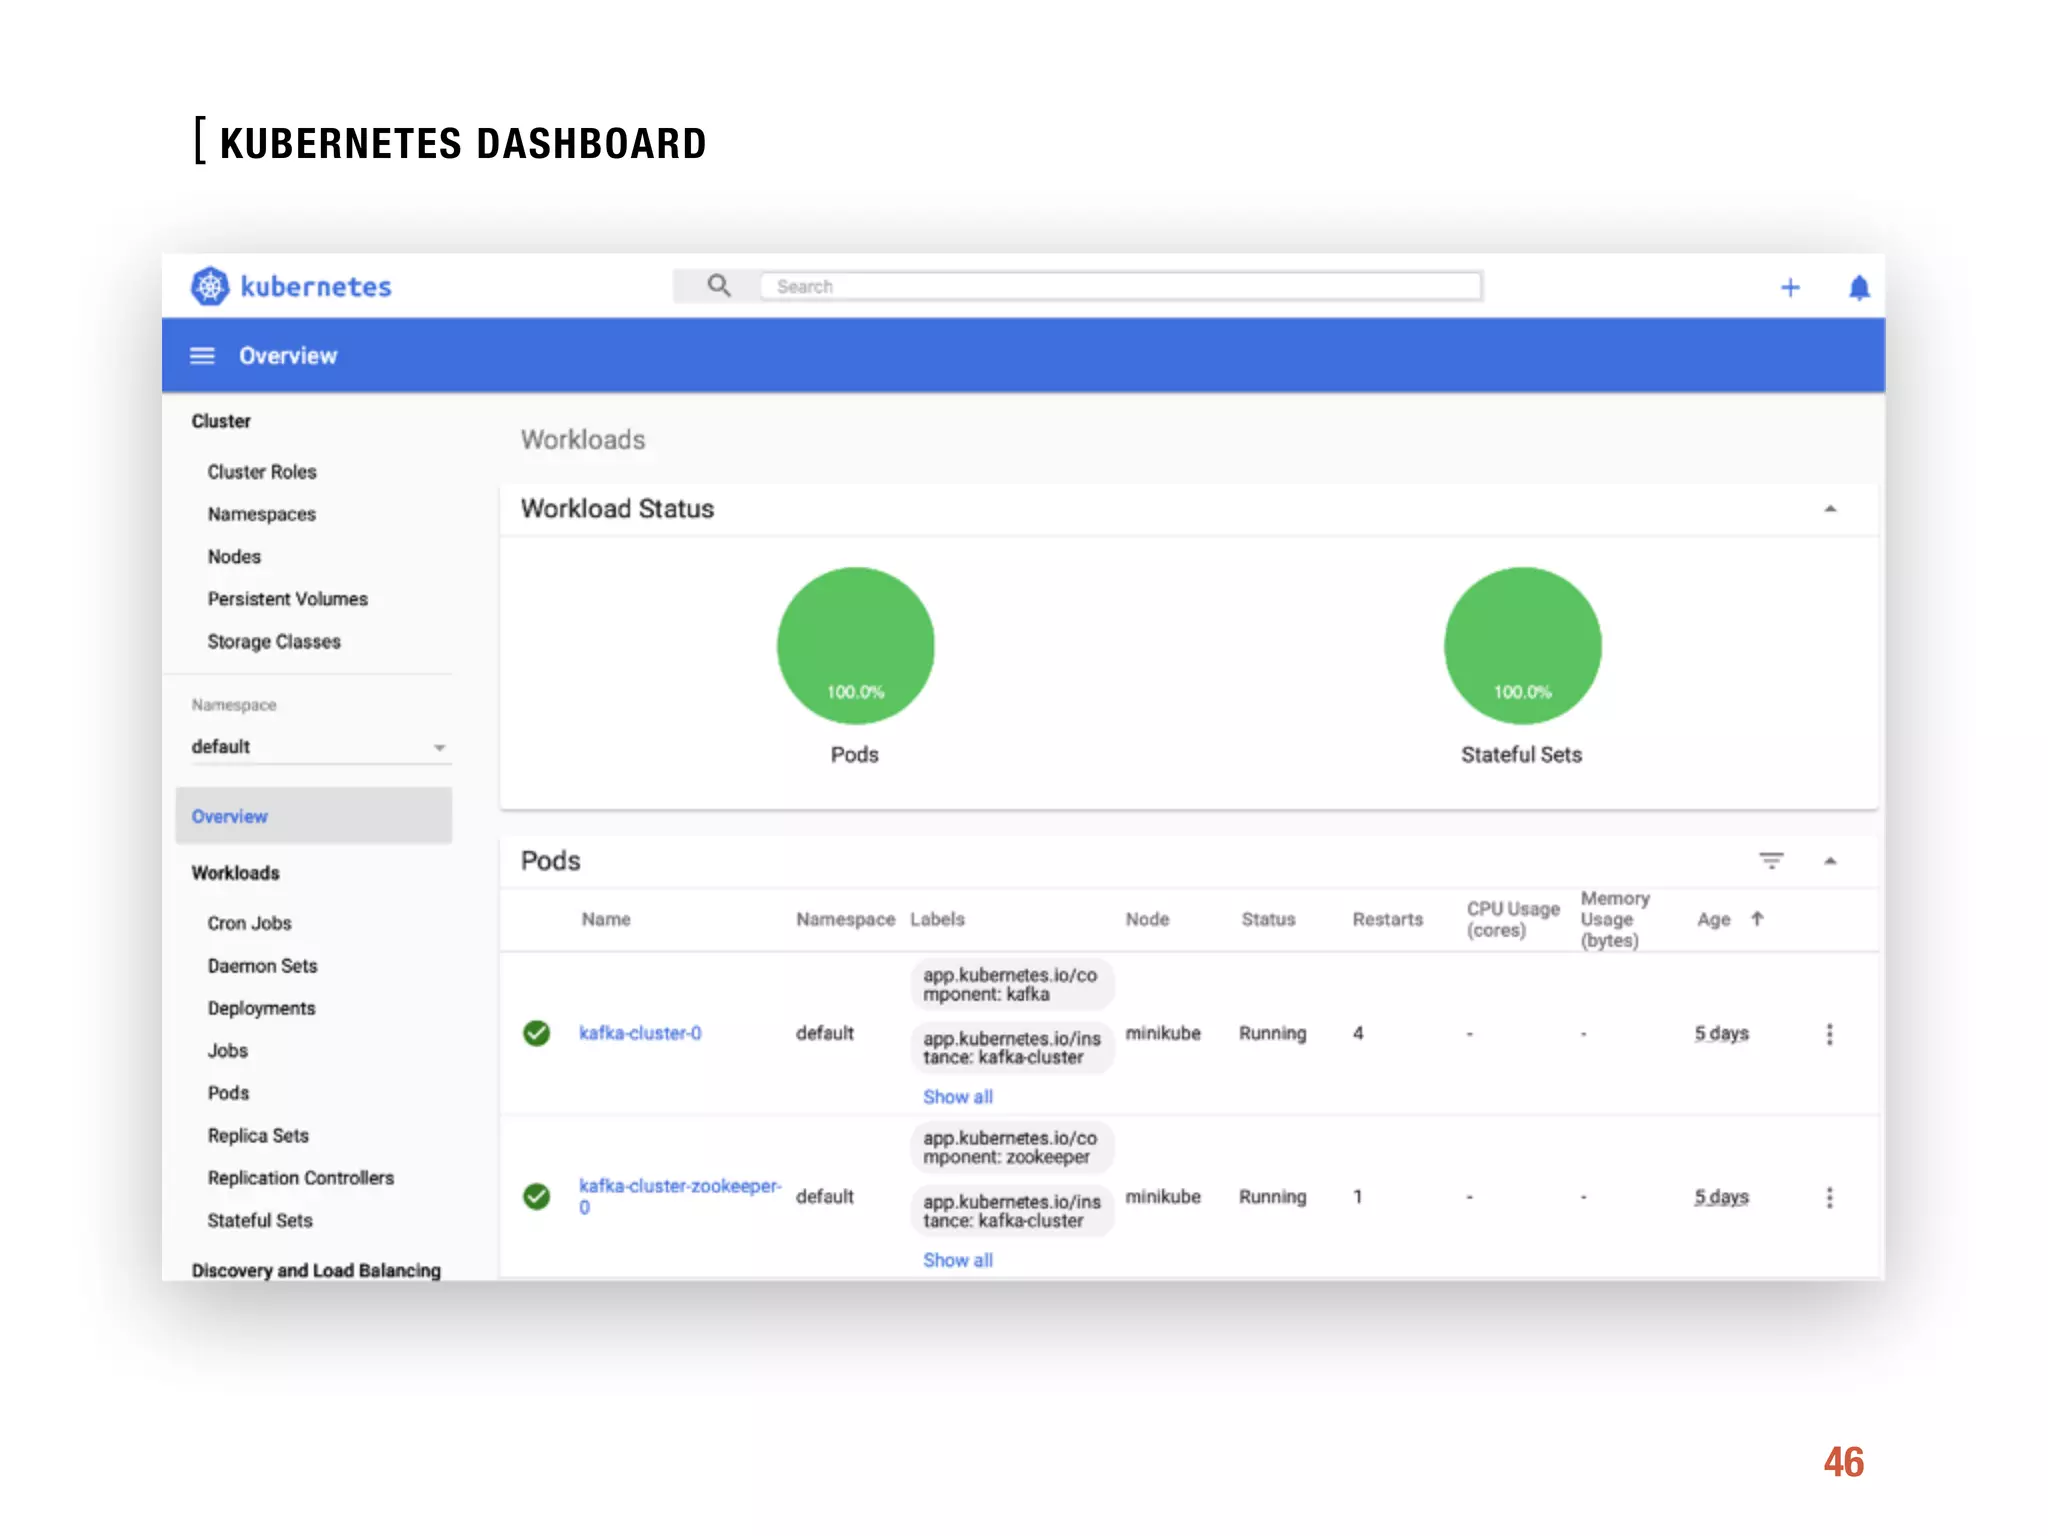Click the plus create resource icon

point(1790,288)
